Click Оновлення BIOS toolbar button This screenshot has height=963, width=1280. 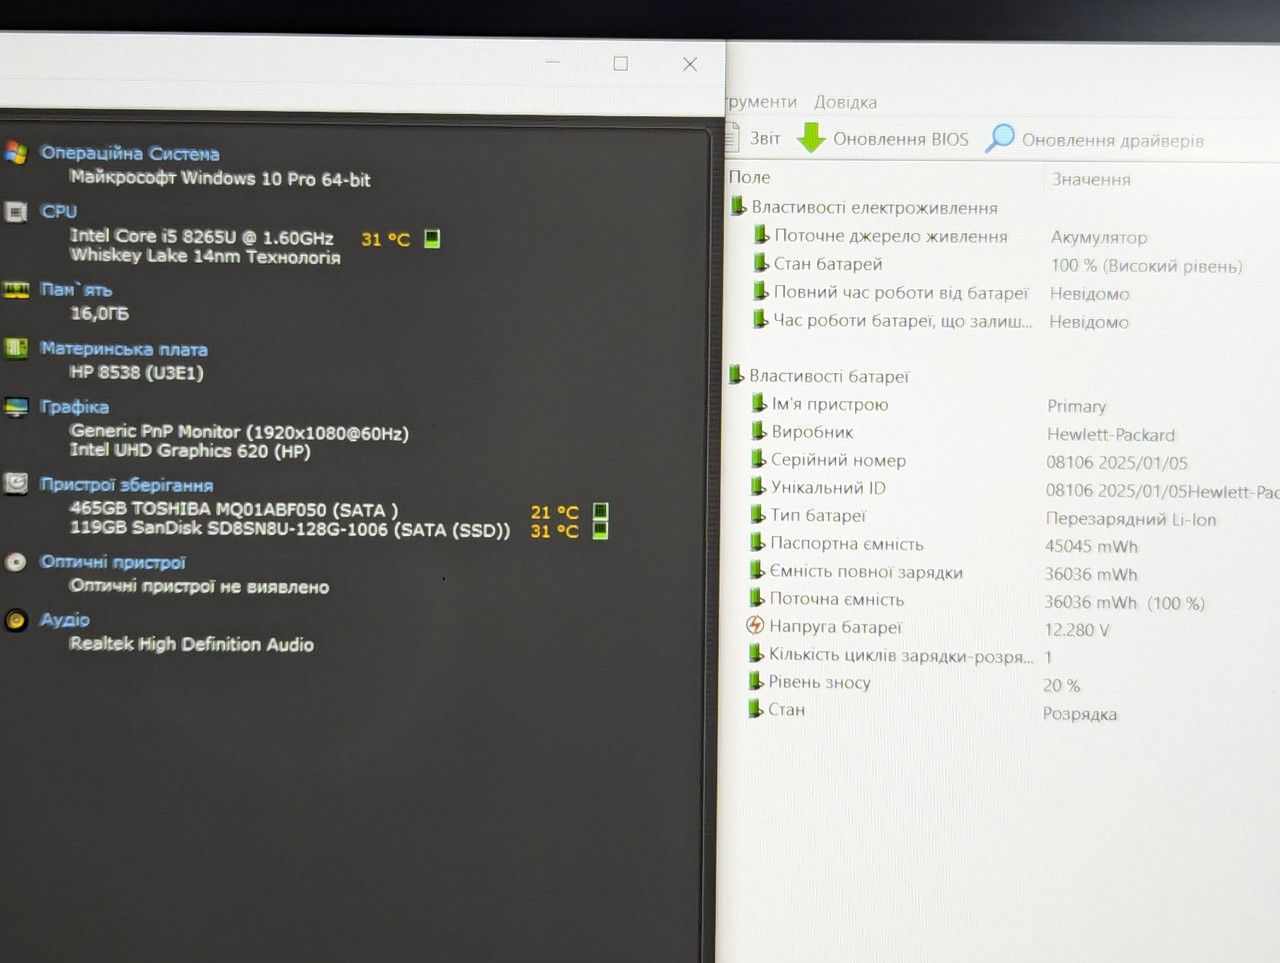coord(883,139)
